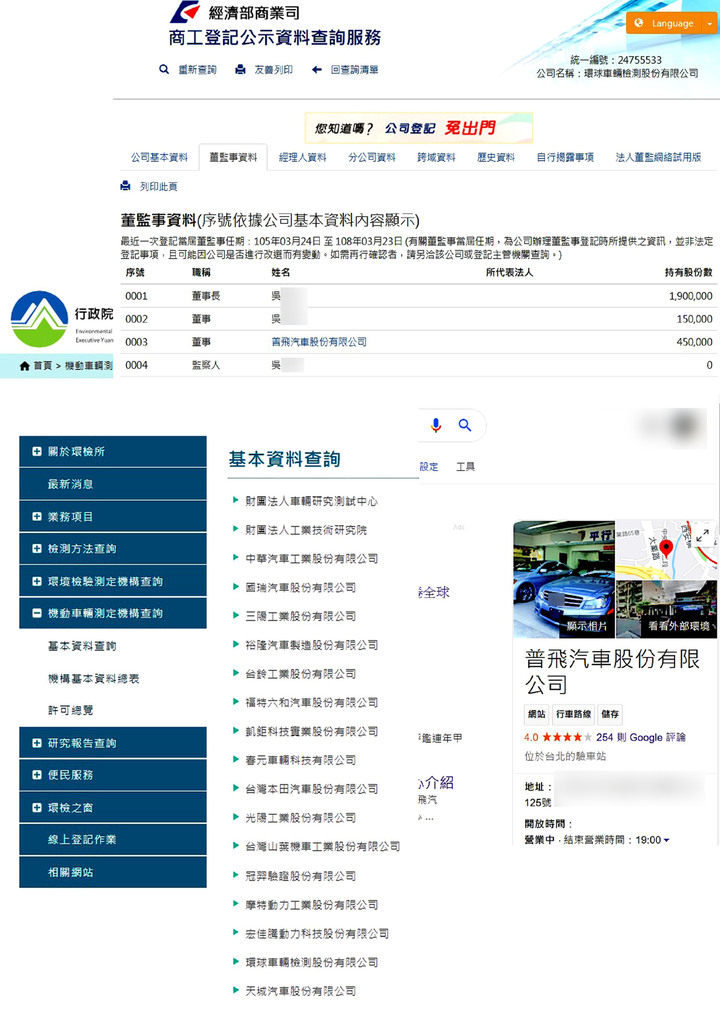Click the 回查詢清單 back arrow icon
The image size is (720, 1010).
[316, 70]
